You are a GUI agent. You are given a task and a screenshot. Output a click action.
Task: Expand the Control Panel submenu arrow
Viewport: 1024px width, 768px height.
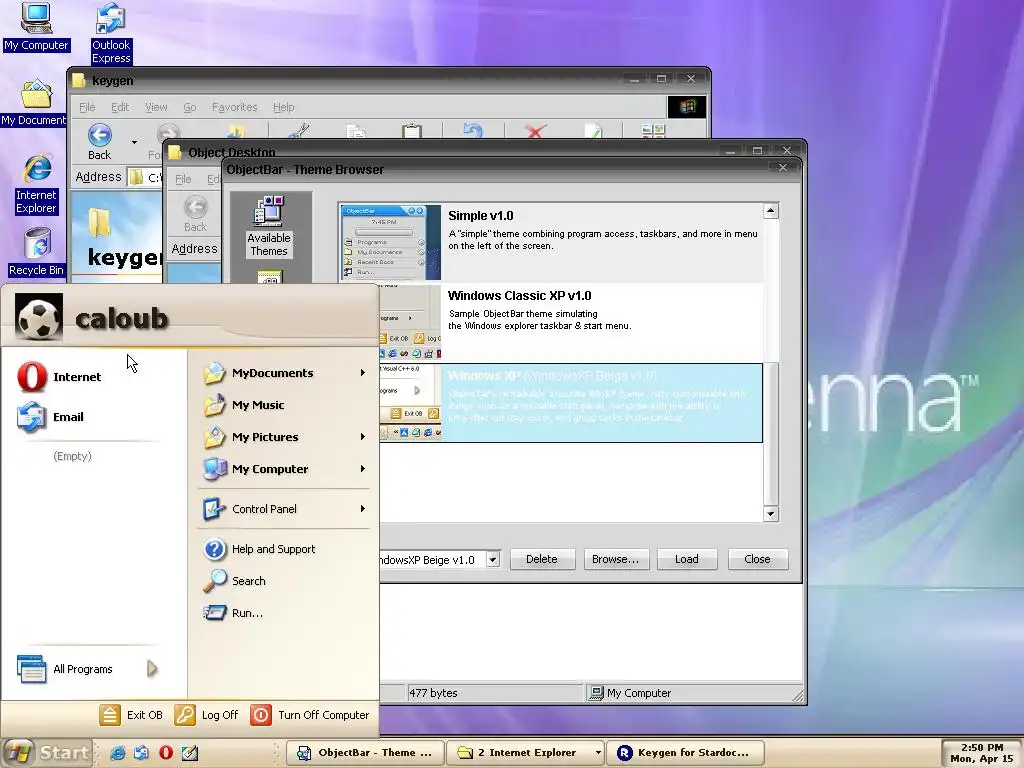tap(362, 509)
